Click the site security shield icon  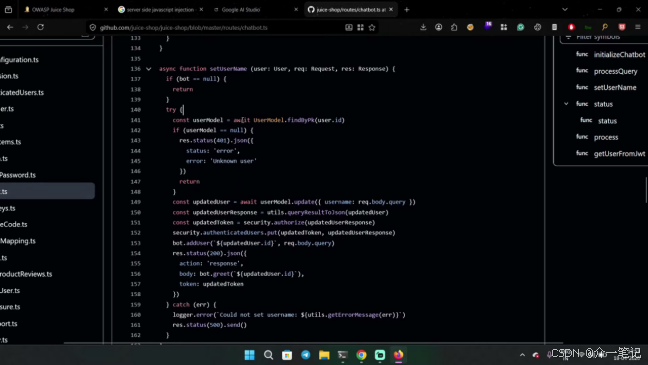[93, 28]
